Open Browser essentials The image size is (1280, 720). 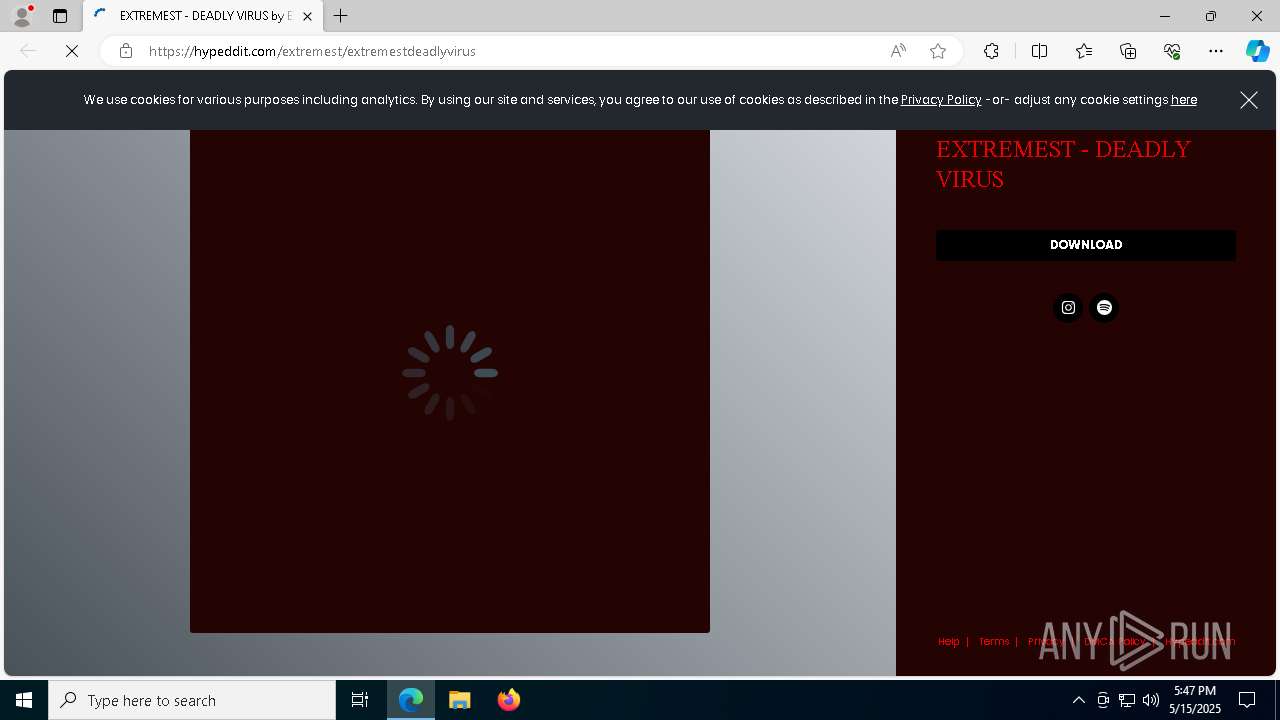(x=1172, y=51)
